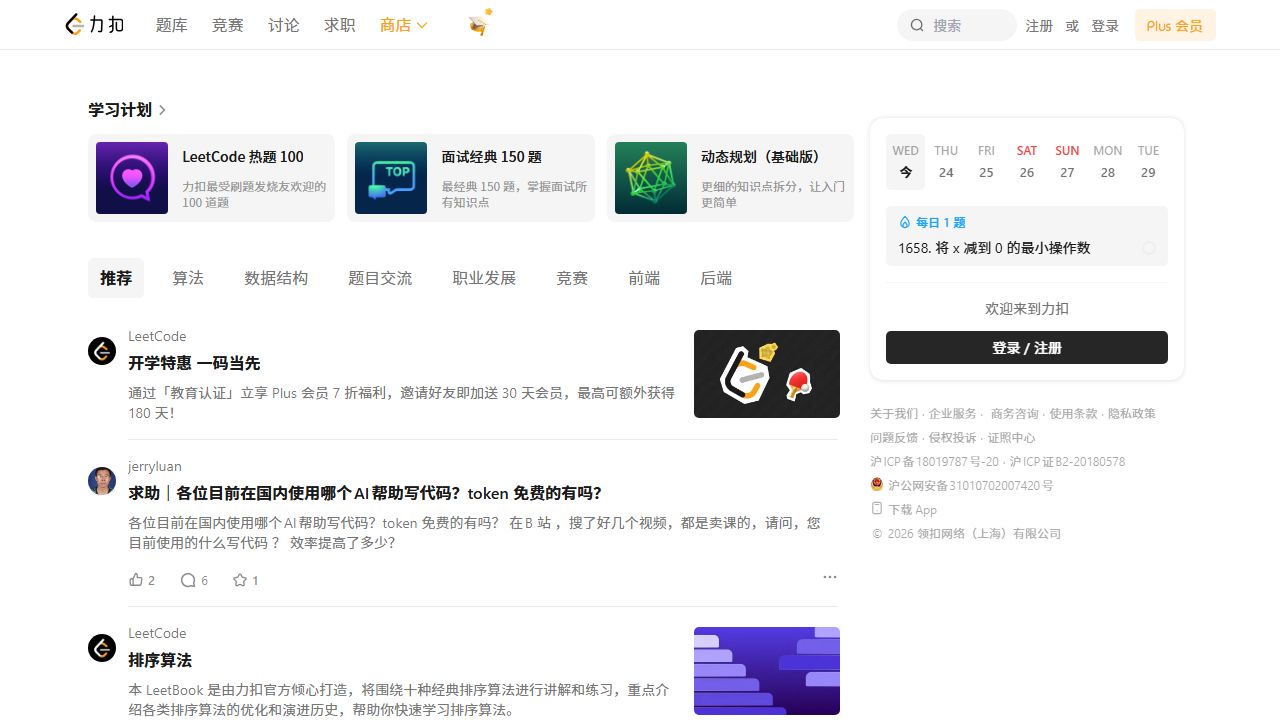Open the 讨论 nav item
Image resolution: width=1280 pixels, height=720 pixels.
coord(284,25)
